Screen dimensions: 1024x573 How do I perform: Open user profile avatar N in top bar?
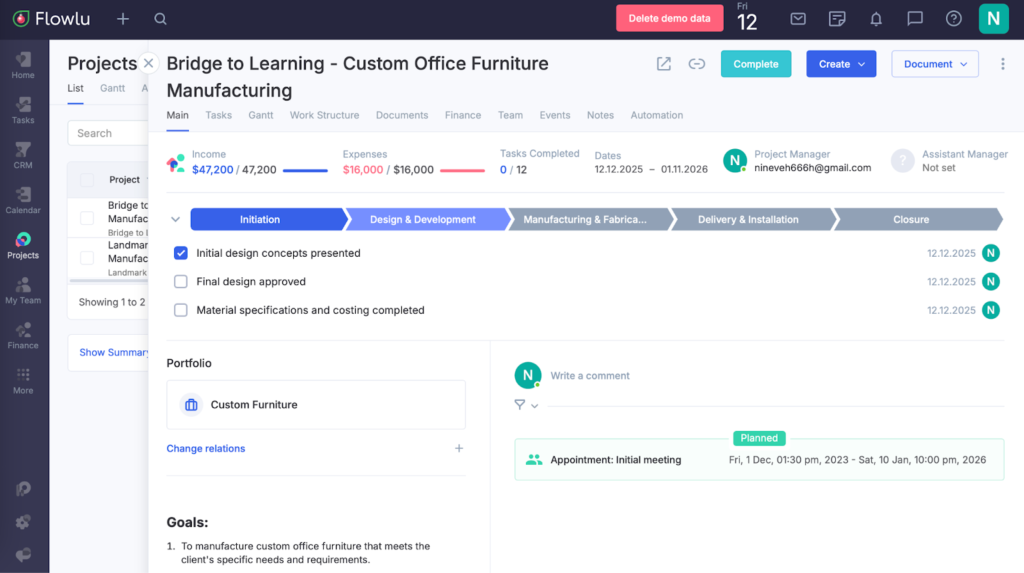point(993,18)
